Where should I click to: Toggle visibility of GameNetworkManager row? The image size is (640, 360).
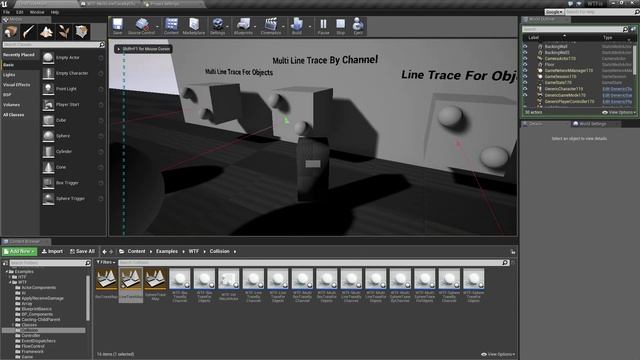pos(525,70)
